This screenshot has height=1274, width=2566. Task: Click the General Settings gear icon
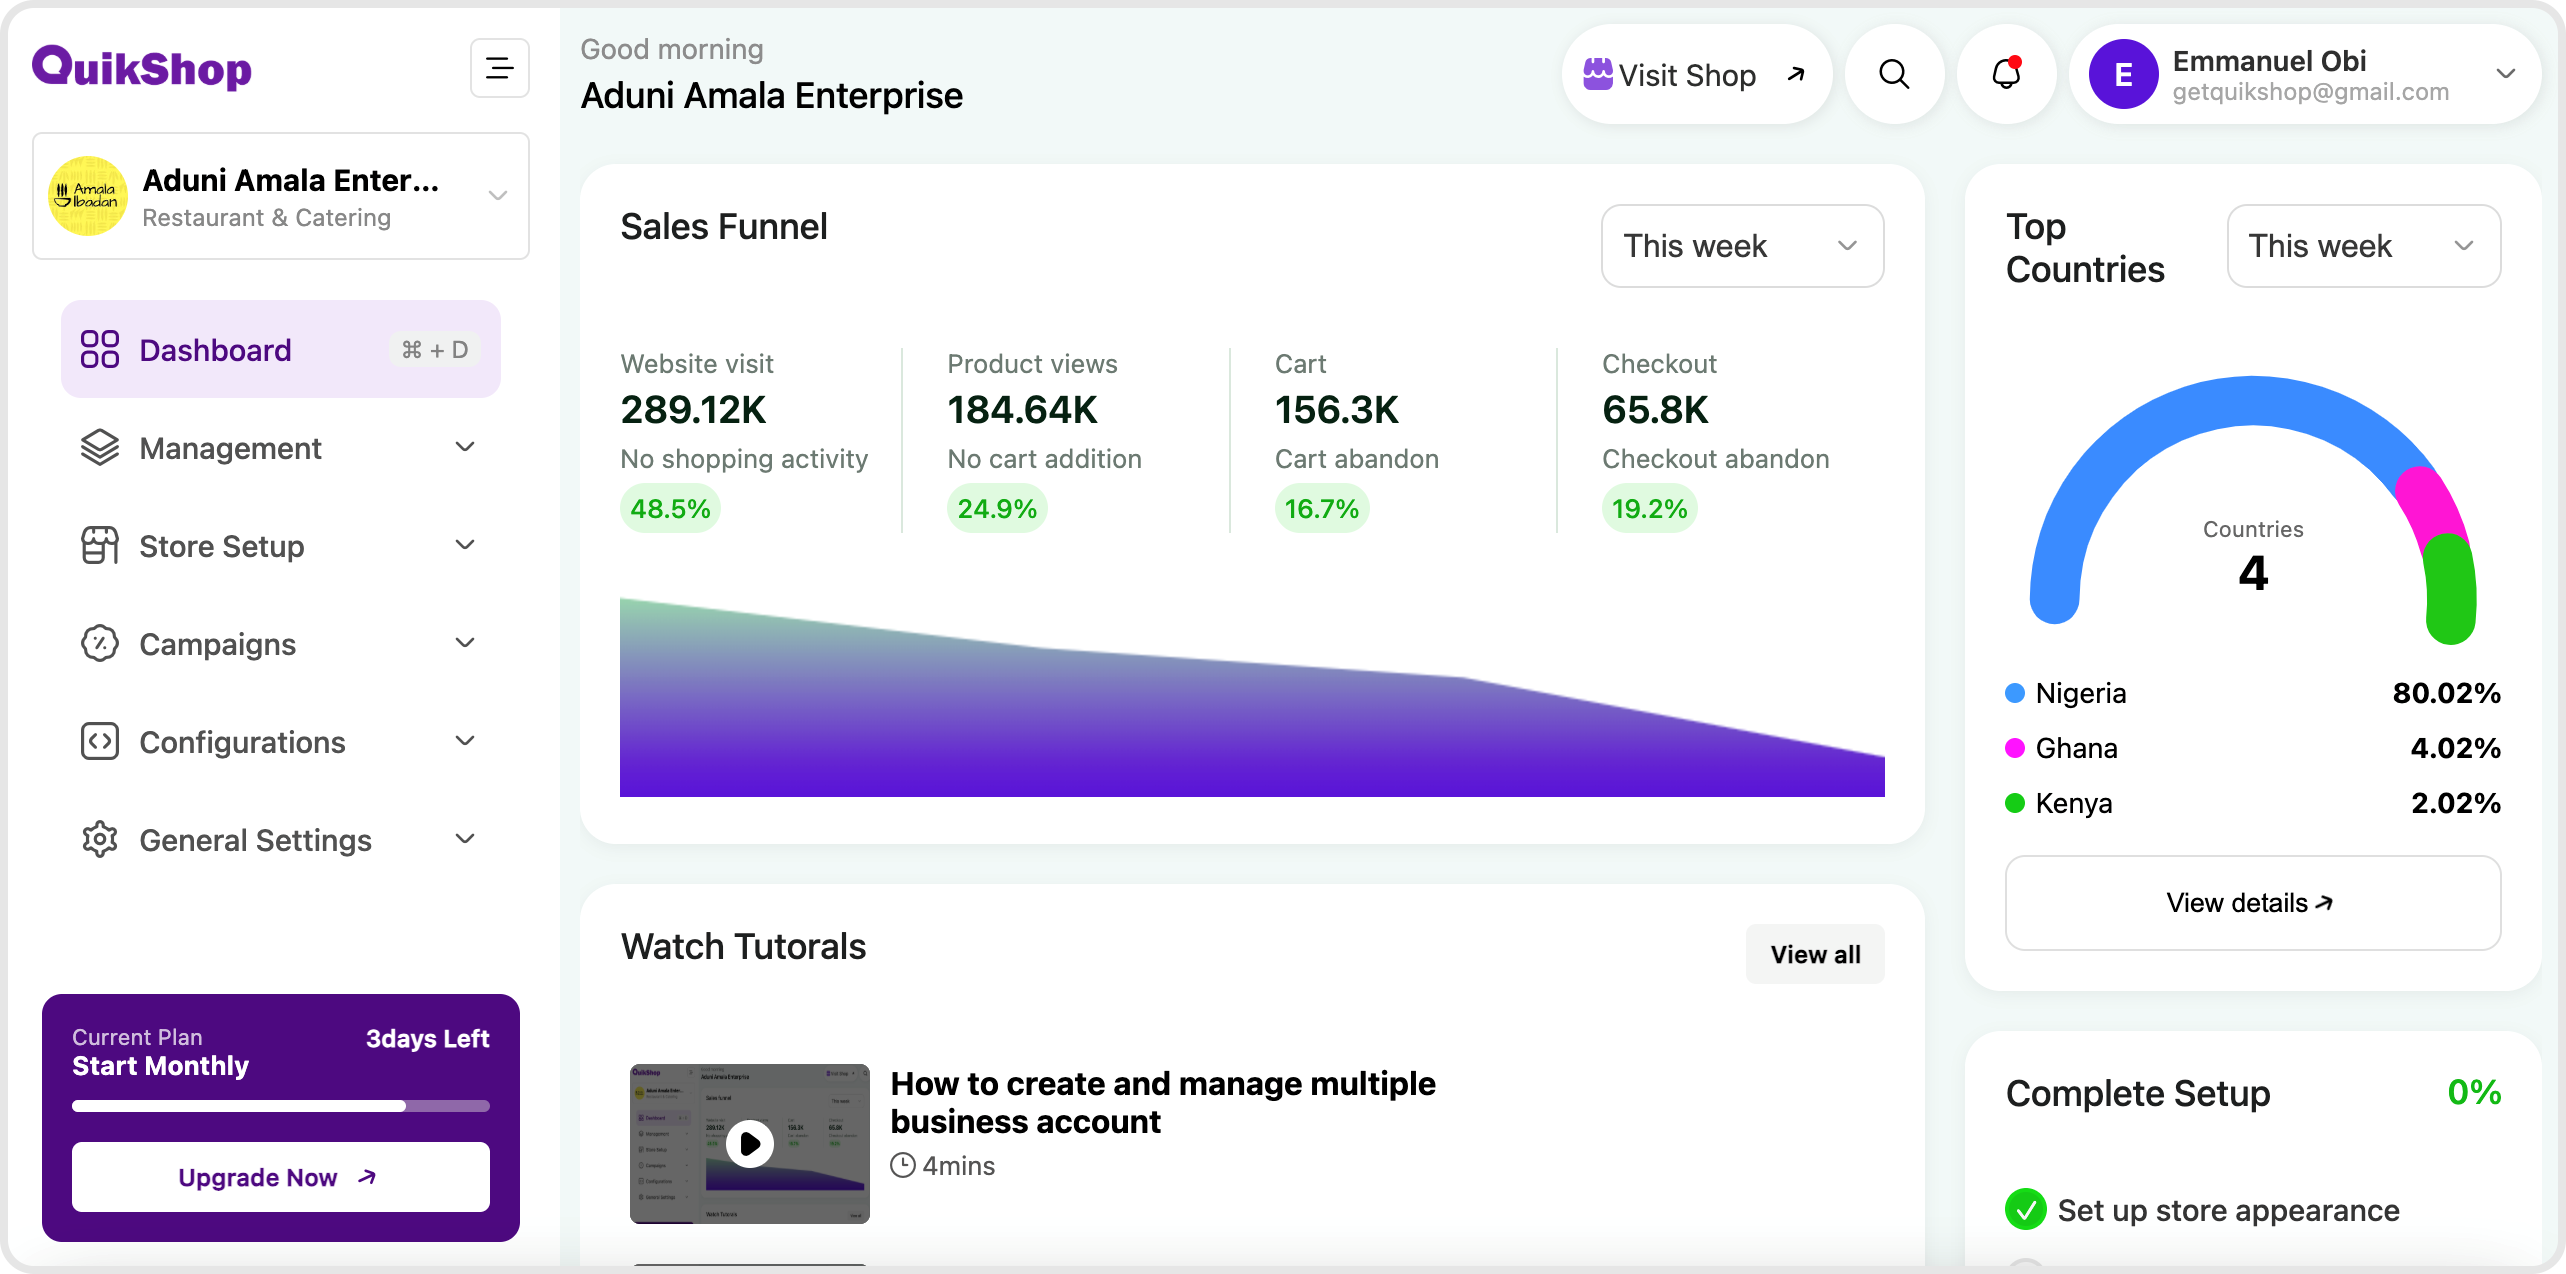(x=100, y=840)
